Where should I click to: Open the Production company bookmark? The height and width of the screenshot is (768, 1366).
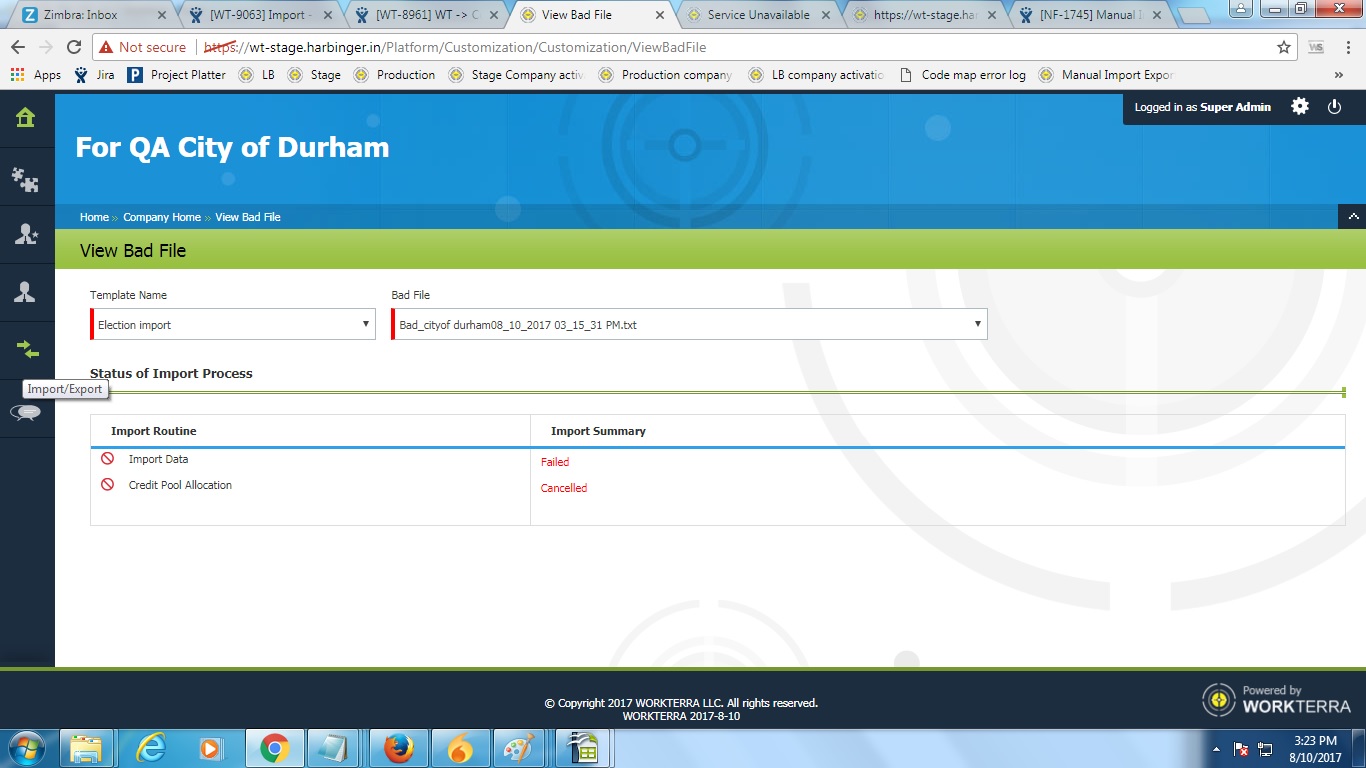point(665,75)
